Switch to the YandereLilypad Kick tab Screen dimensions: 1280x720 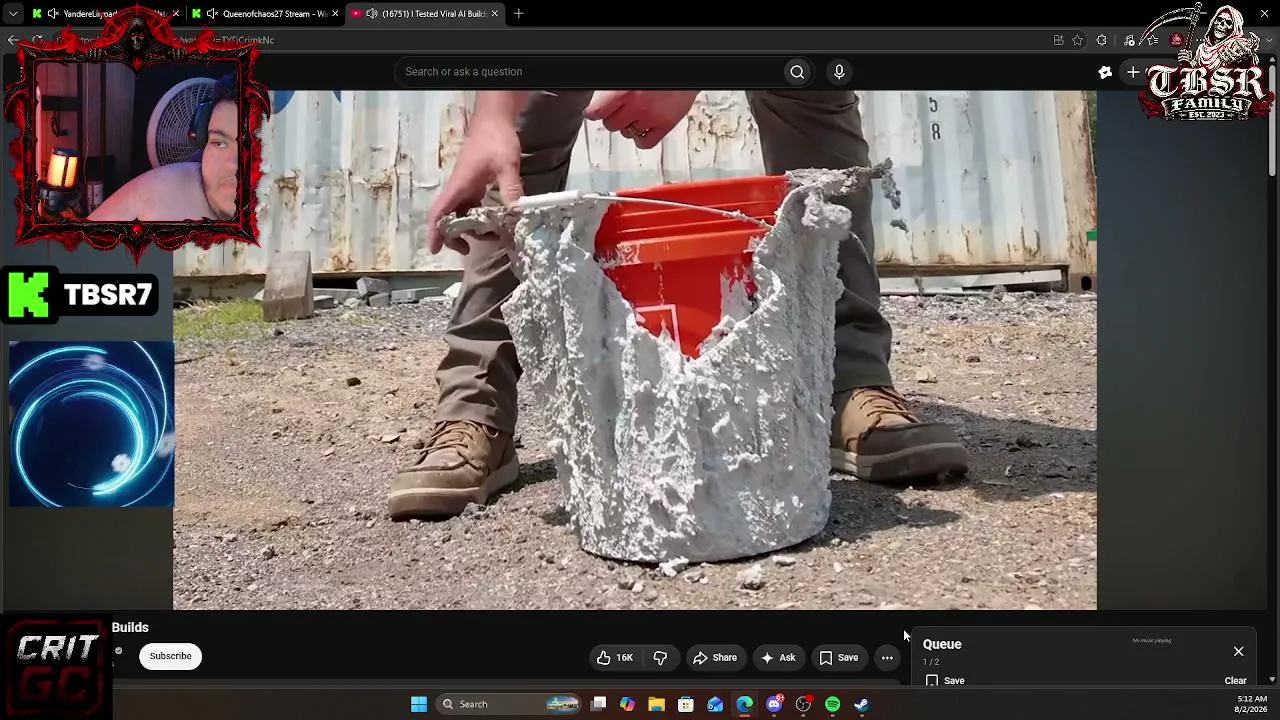[104, 14]
